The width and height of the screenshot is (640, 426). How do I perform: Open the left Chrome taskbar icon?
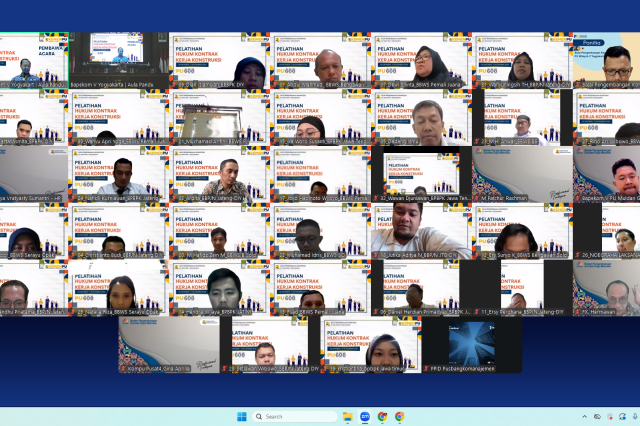click(382, 416)
